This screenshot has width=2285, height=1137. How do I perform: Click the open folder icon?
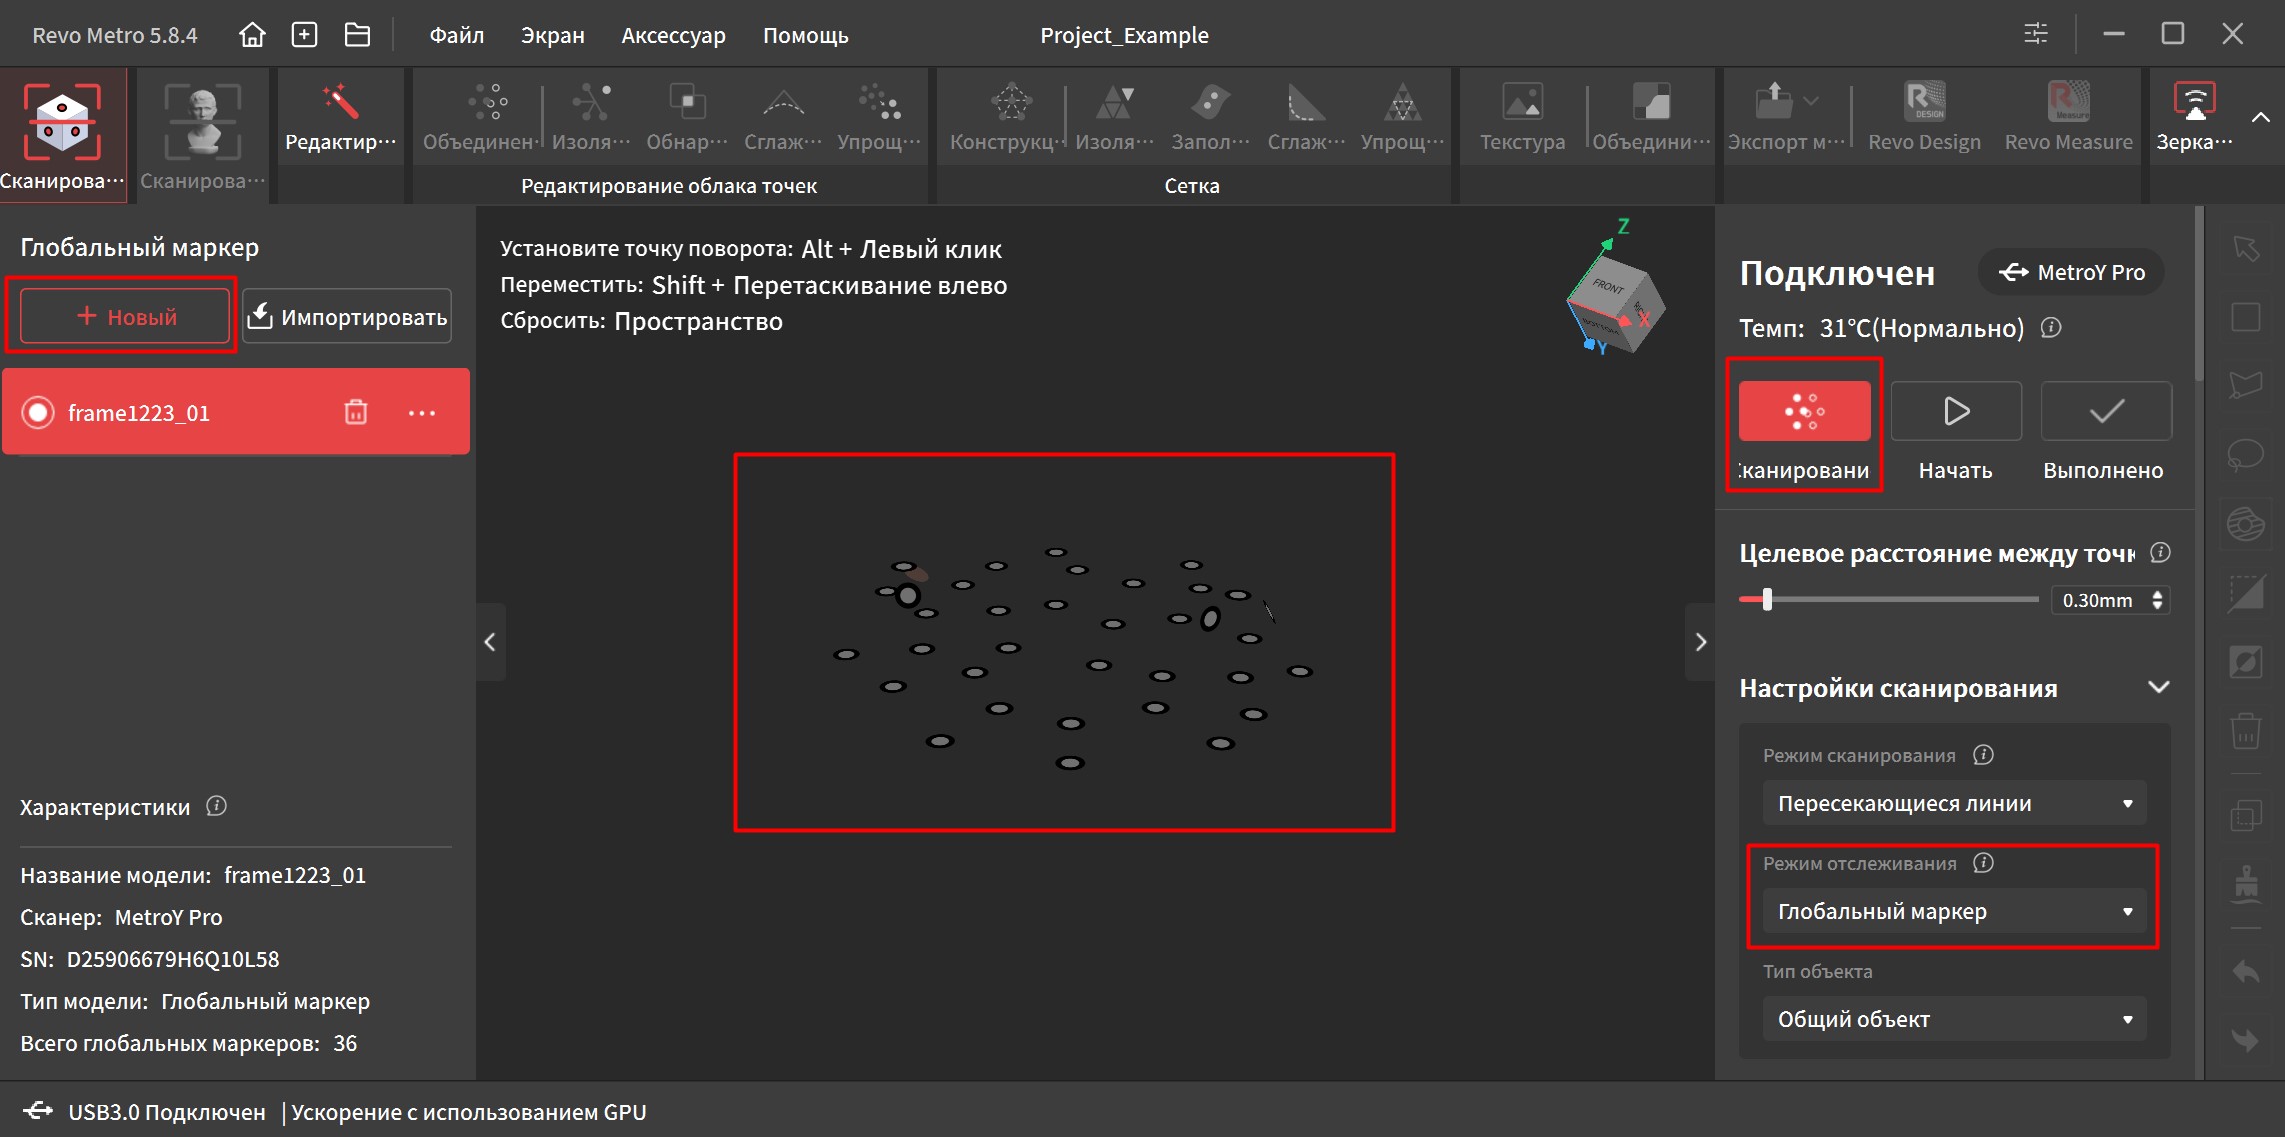click(357, 35)
